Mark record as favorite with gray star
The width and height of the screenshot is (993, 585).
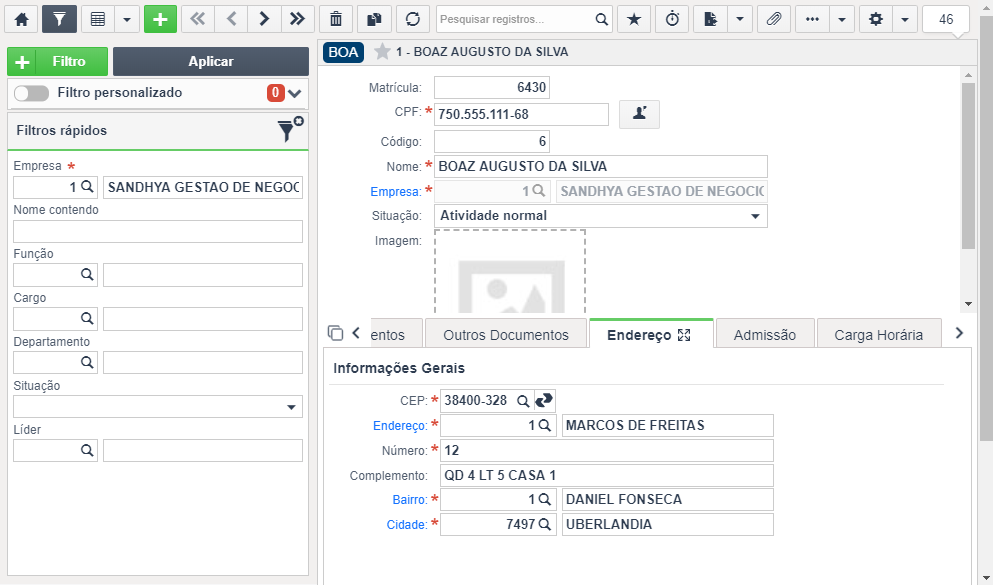point(382,51)
